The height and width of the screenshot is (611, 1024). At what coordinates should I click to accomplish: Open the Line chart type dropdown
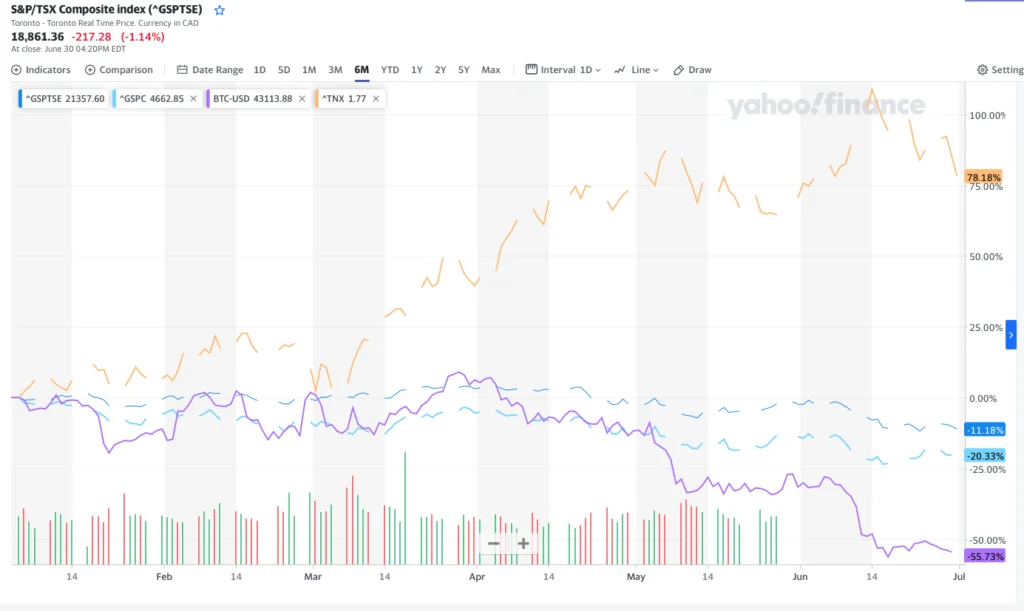coord(637,70)
